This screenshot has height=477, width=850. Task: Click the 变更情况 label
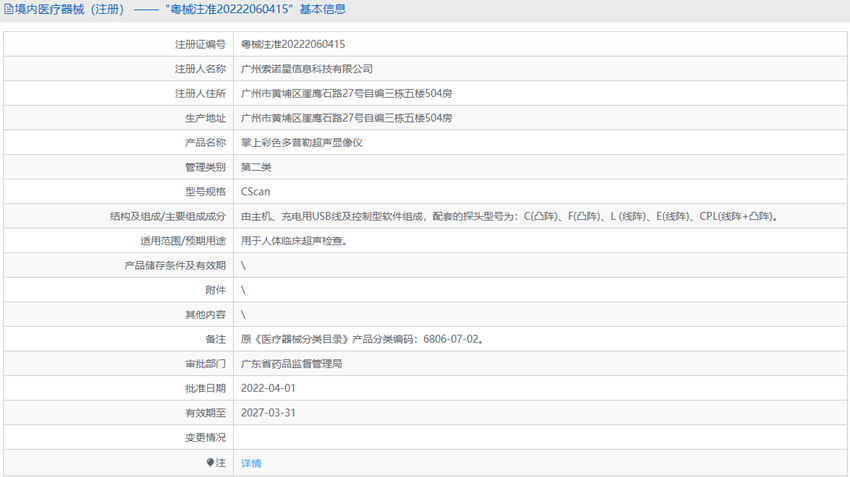pos(205,437)
